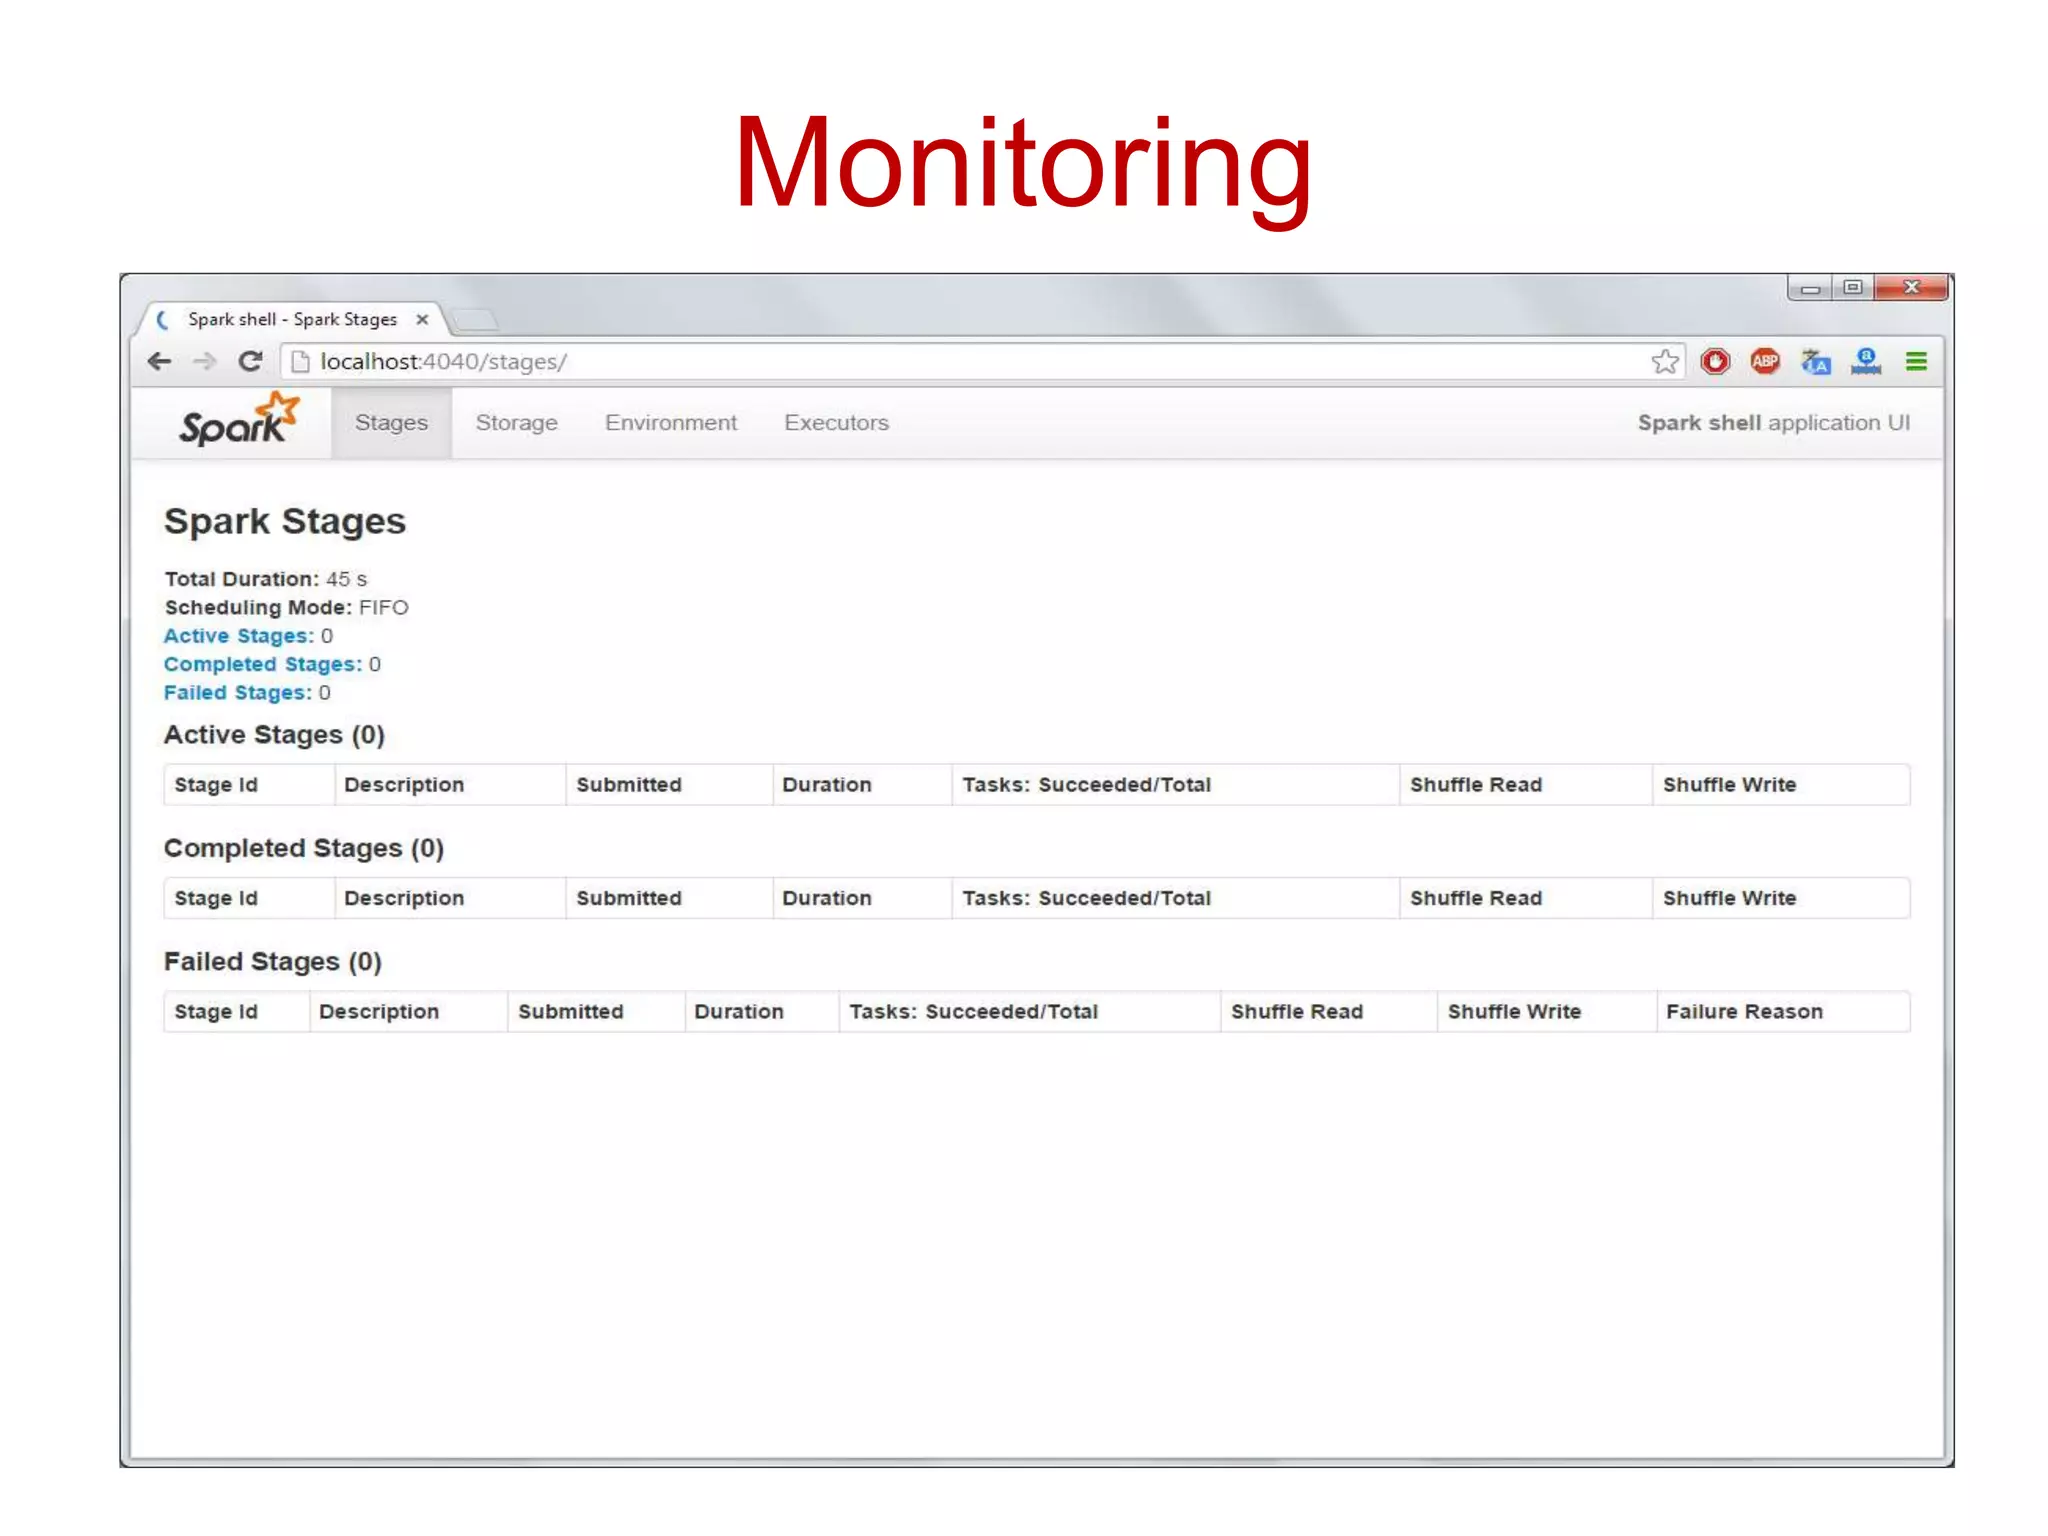The height and width of the screenshot is (1536, 2048).
Task: Reload the Spark Stages page
Action: coord(250,361)
